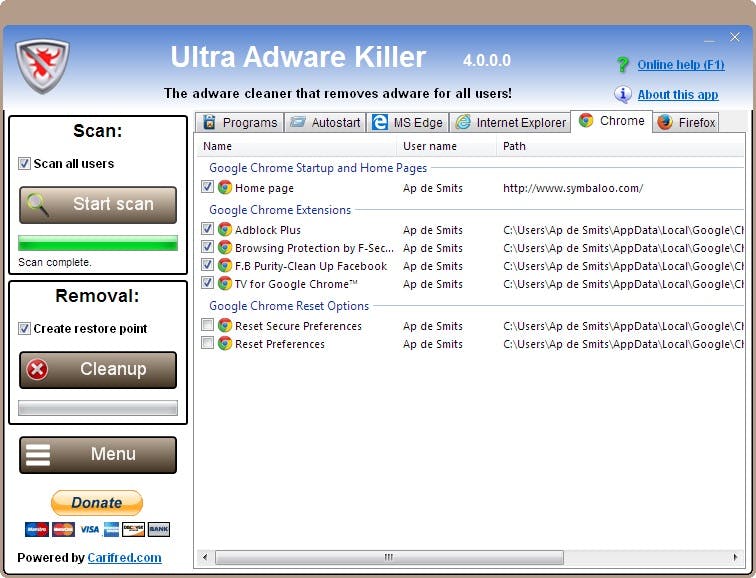Select the Adblock Plus row name
Image resolution: width=756 pixels, height=578 pixels.
(x=268, y=230)
